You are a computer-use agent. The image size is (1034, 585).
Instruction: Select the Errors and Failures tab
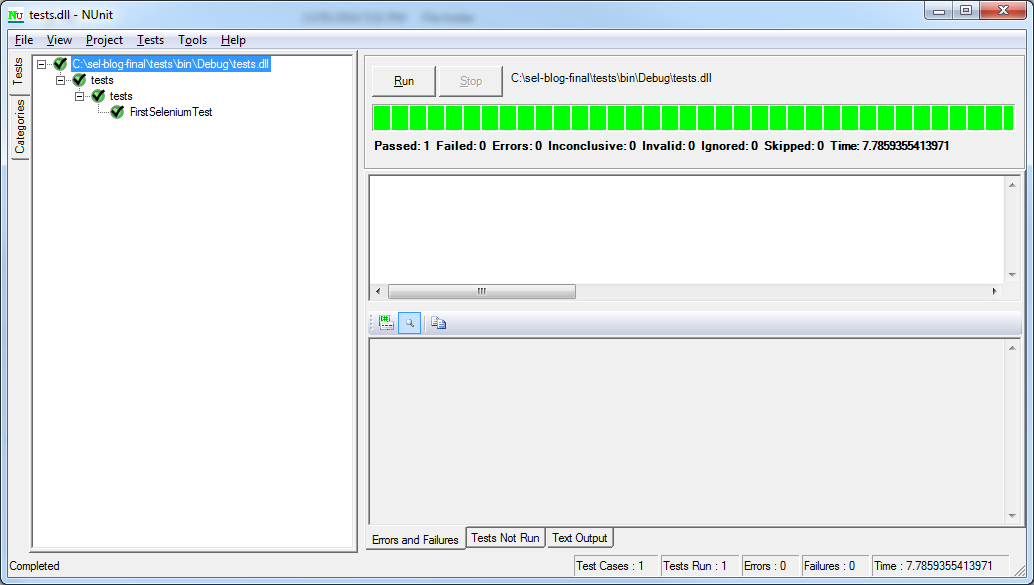pos(415,539)
